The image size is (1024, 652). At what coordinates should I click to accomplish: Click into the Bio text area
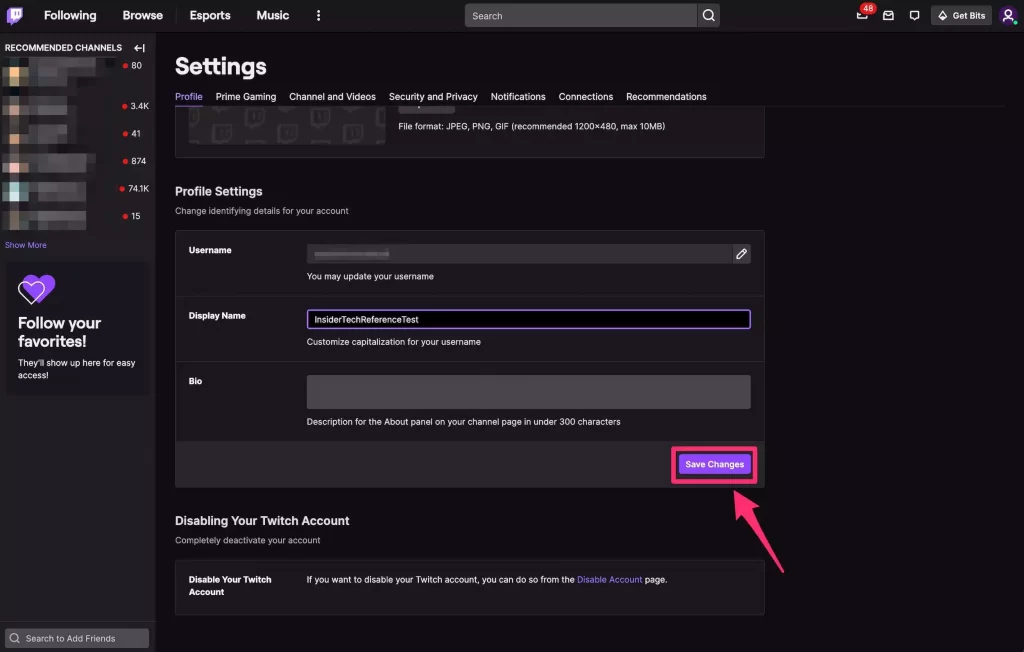(x=528, y=392)
